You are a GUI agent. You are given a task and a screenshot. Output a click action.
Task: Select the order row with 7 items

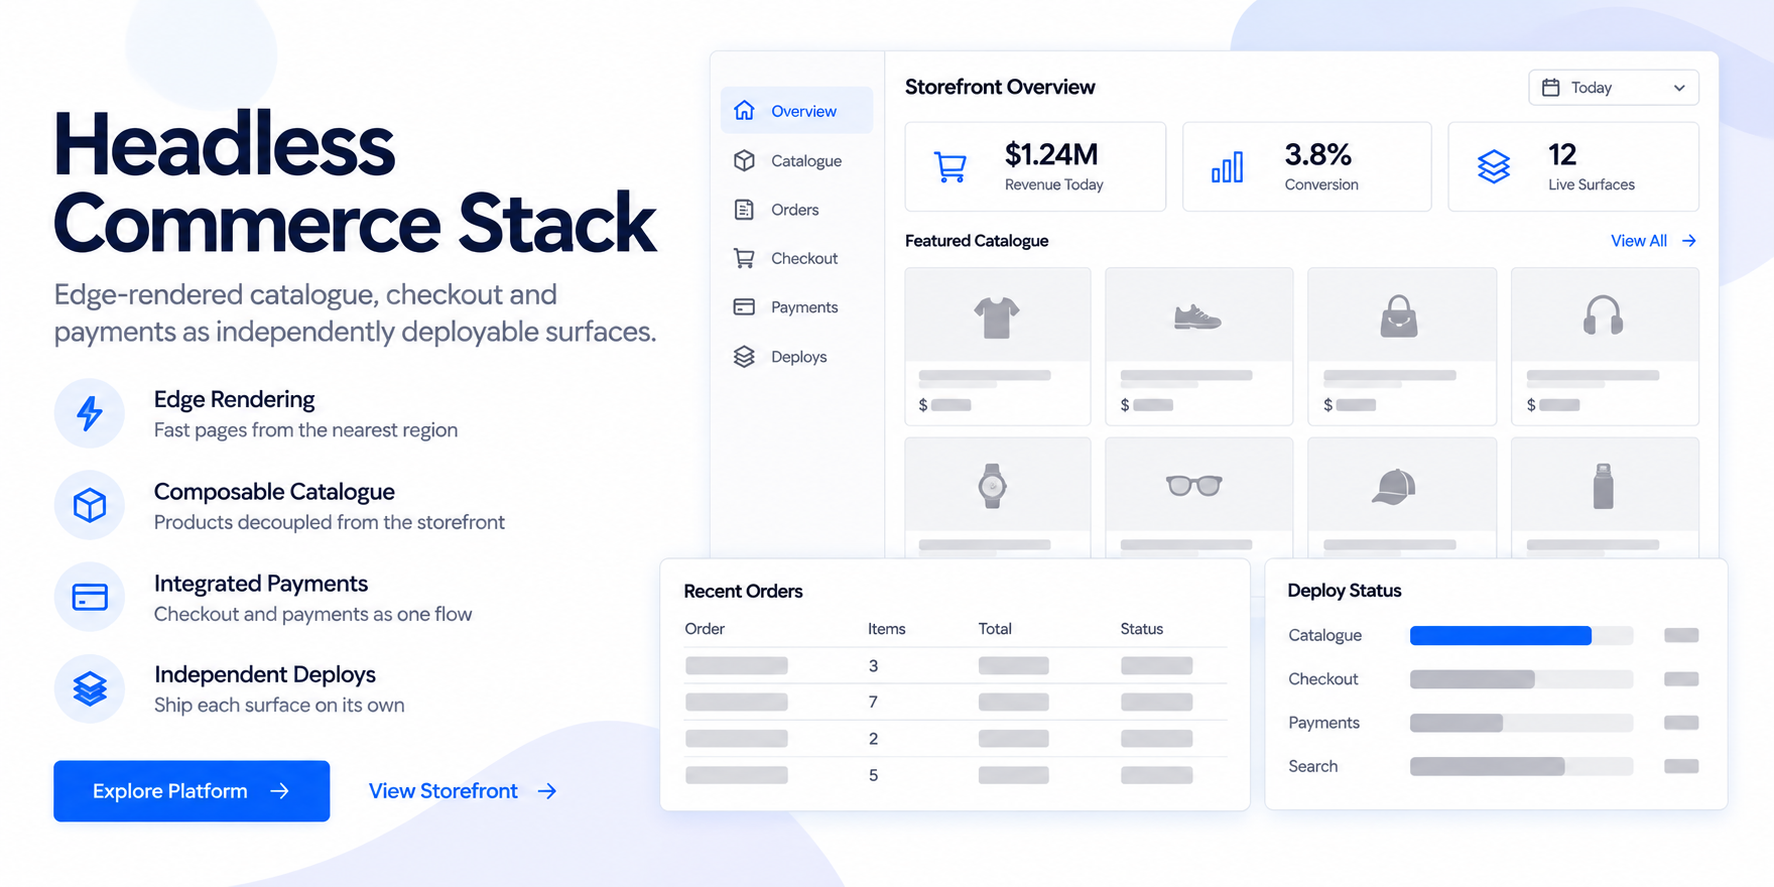[955, 702]
